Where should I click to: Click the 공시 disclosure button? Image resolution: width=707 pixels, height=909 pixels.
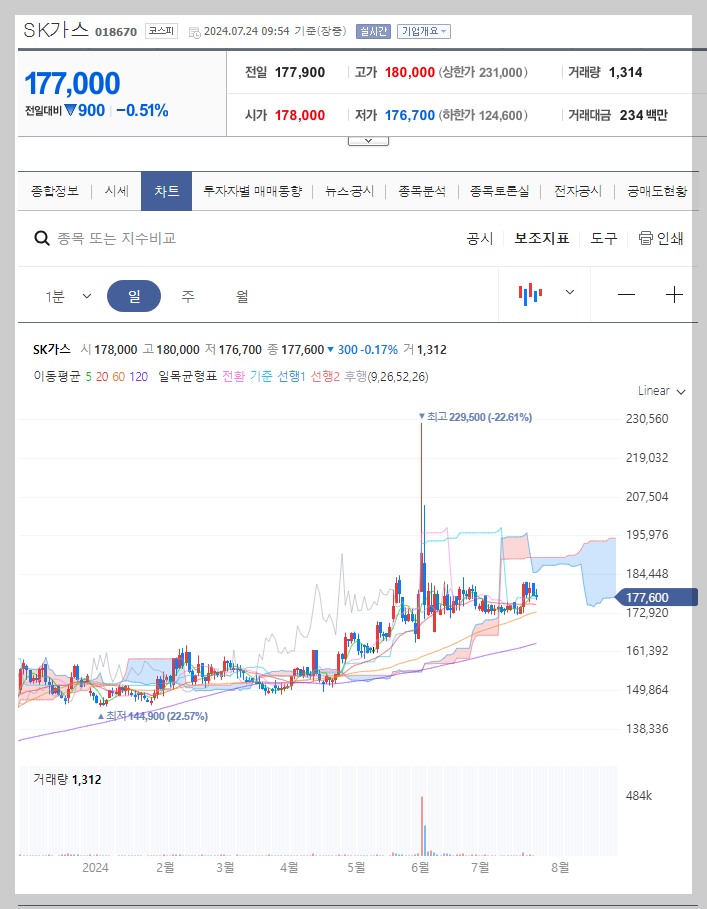(480, 237)
